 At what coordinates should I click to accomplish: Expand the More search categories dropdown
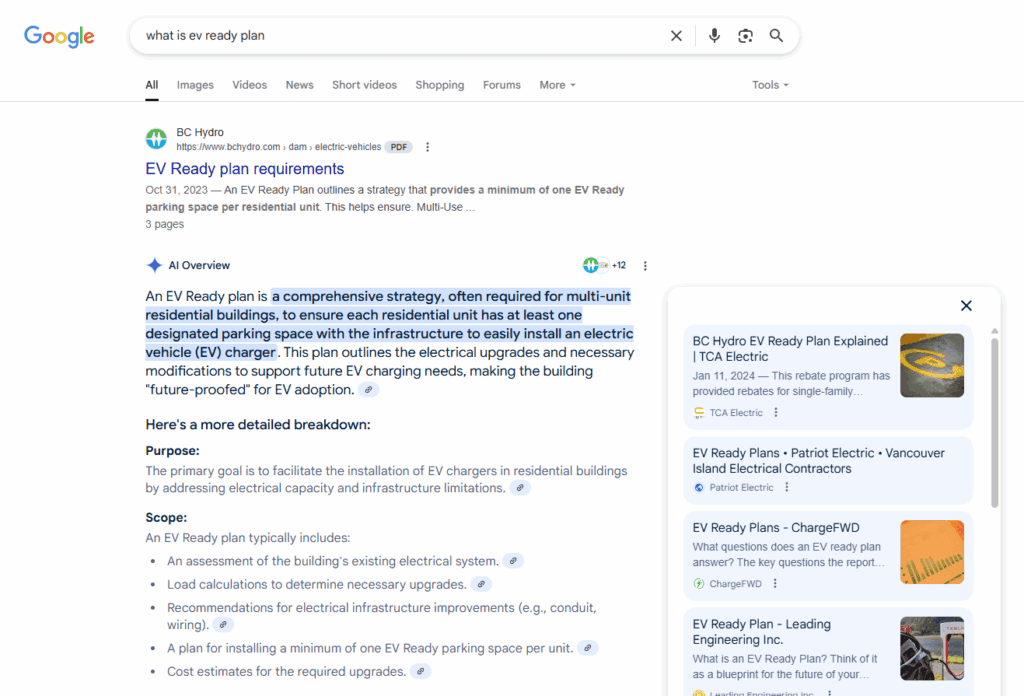pos(557,85)
